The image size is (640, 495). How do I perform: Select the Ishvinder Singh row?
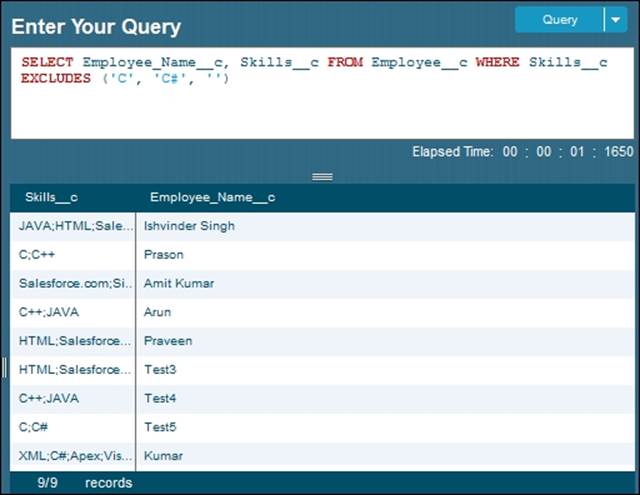click(190, 226)
